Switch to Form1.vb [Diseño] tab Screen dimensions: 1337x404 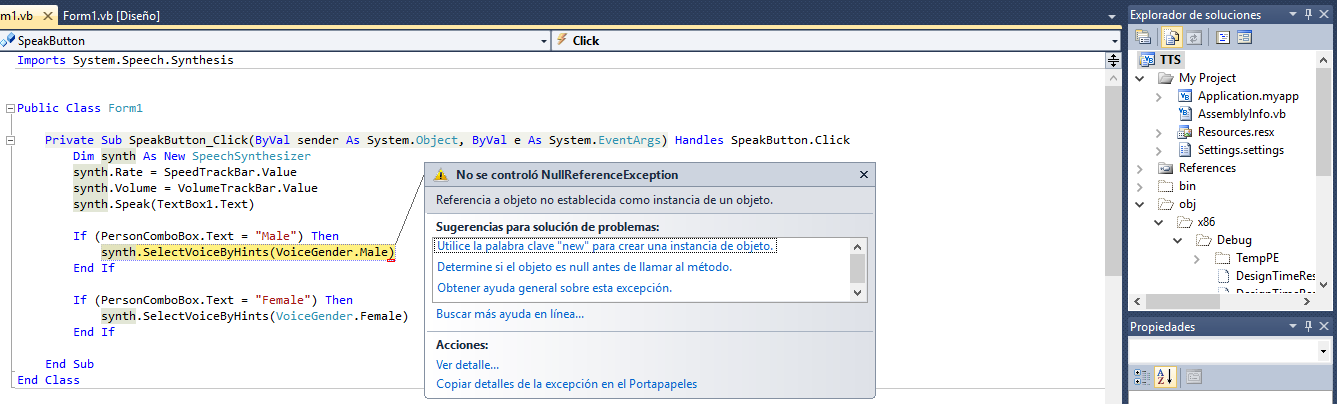111,16
